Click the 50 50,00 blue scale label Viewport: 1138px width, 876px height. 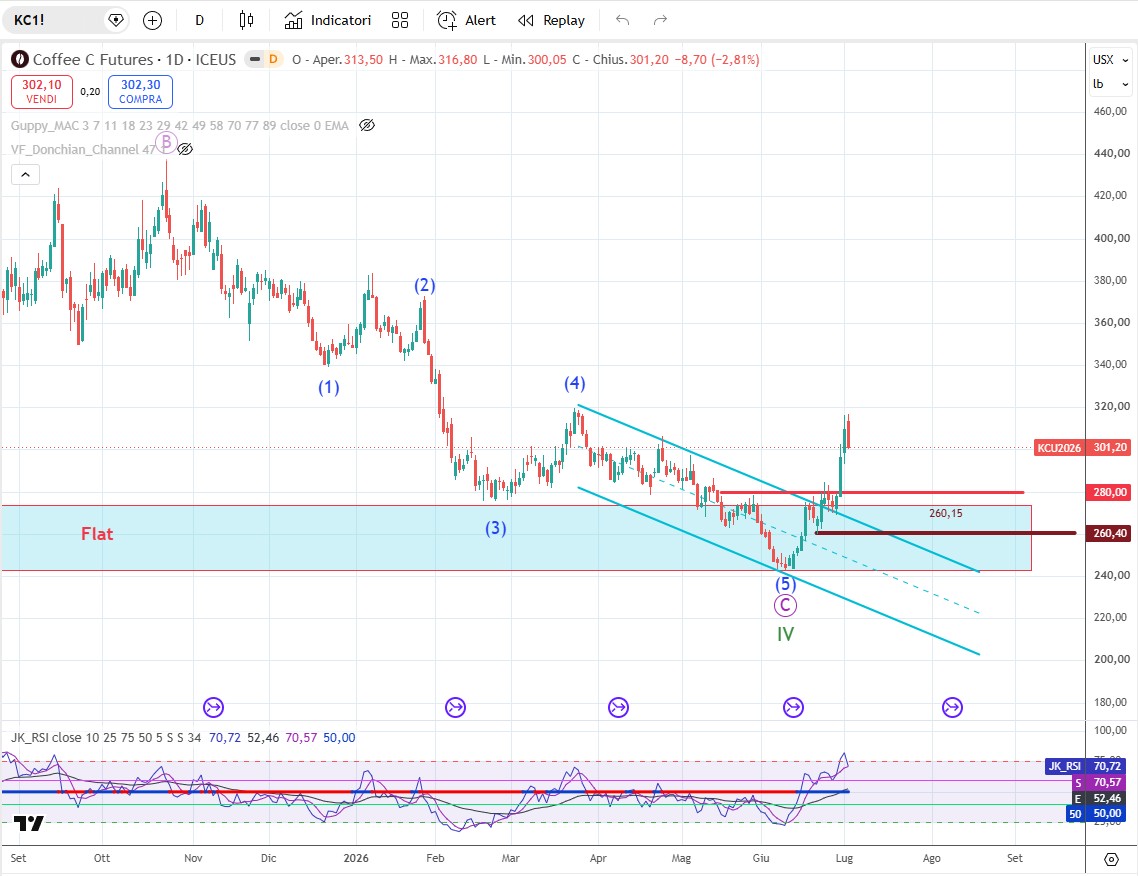click(x=1096, y=814)
